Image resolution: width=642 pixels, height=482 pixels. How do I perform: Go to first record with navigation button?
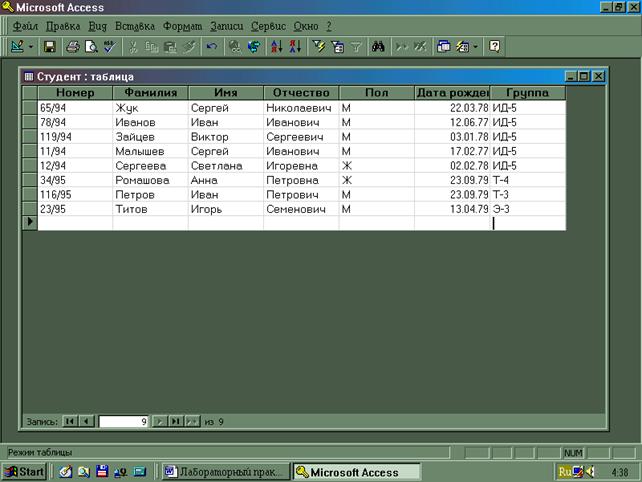[x=70, y=421]
